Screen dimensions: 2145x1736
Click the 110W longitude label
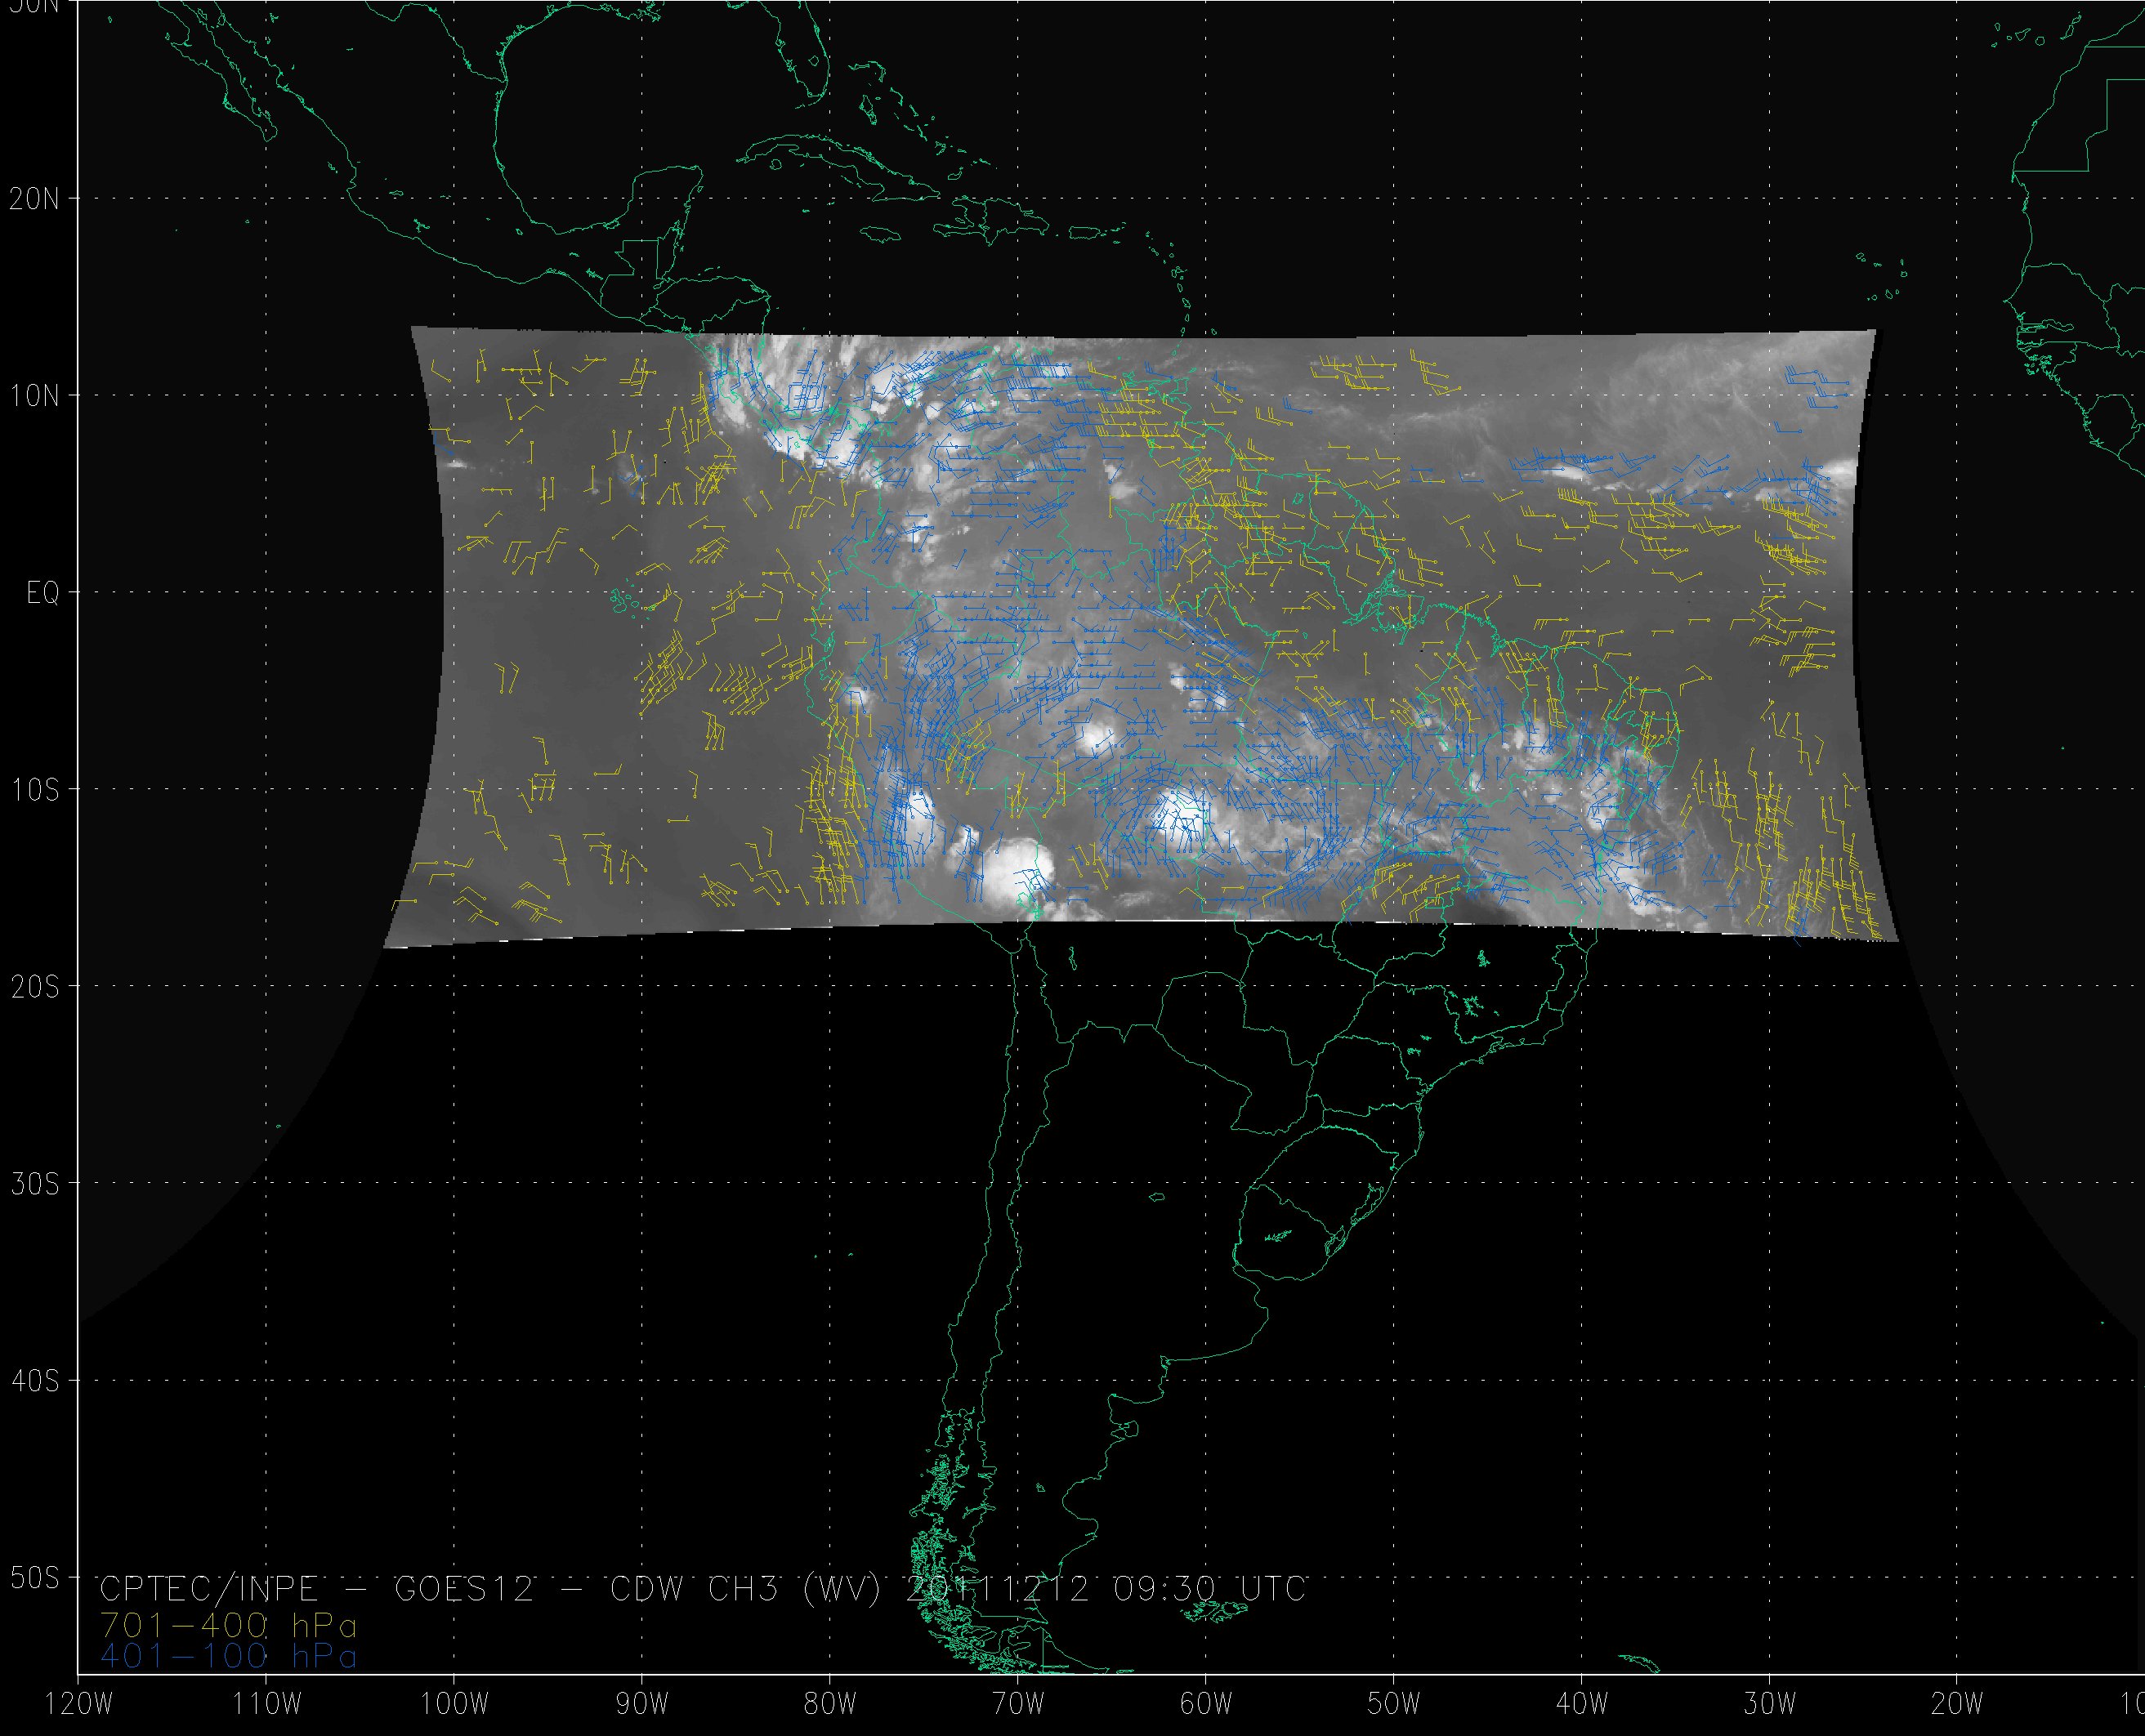pos(266,1704)
